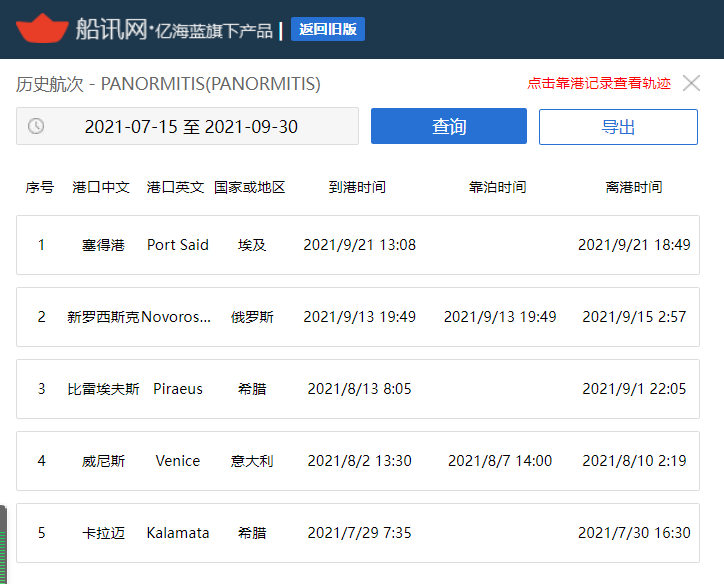The width and height of the screenshot is (724, 584).
Task: Click the 塞得港 port name
Action: (103, 245)
